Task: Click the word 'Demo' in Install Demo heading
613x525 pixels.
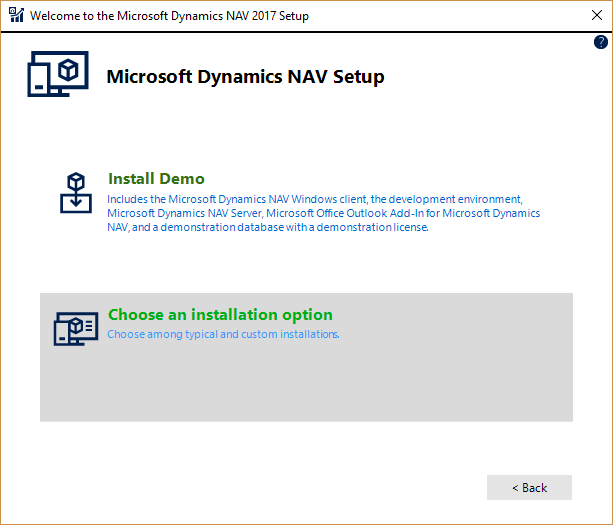Action: tap(181, 179)
